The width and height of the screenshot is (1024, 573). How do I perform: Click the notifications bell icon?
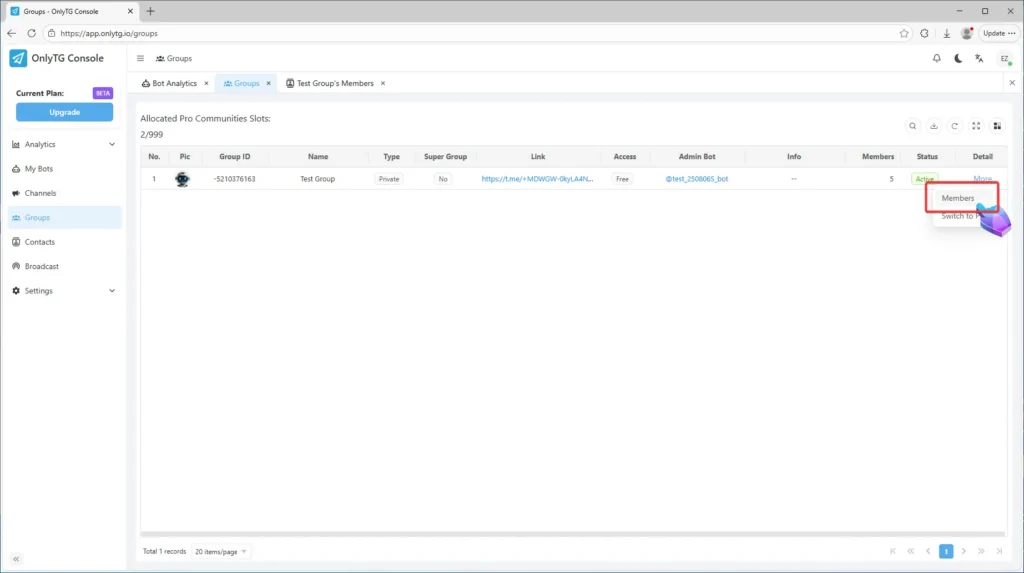click(937, 59)
